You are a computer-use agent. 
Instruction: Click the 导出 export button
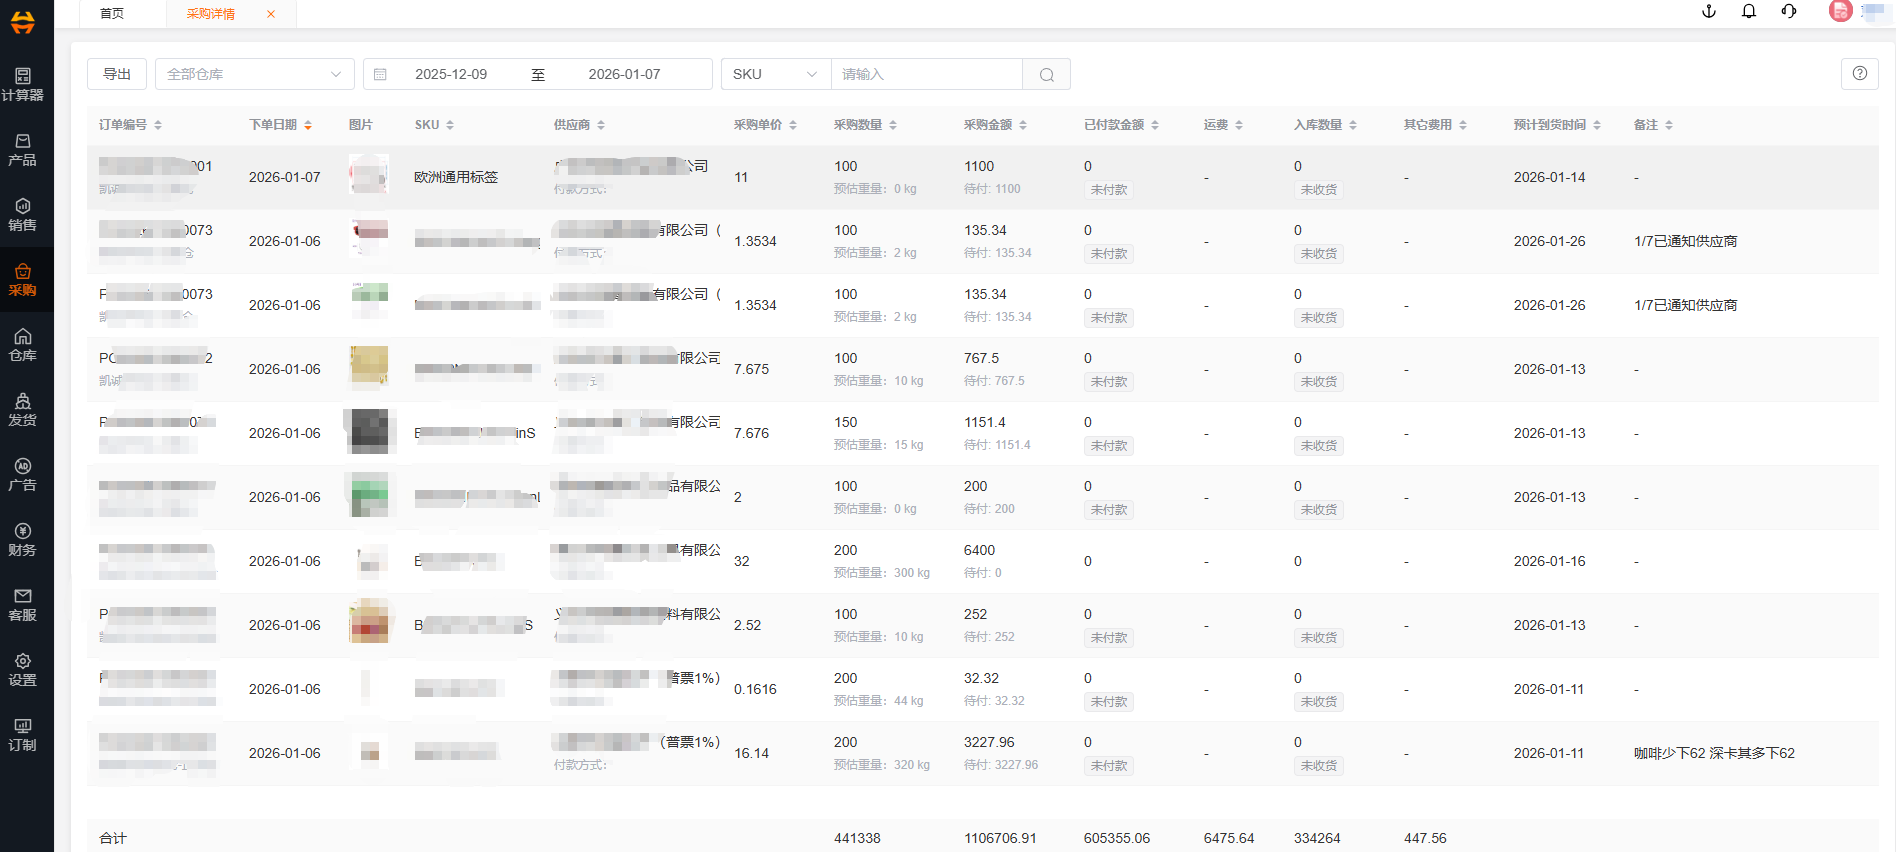pyautogui.click(x=117, y=75)
